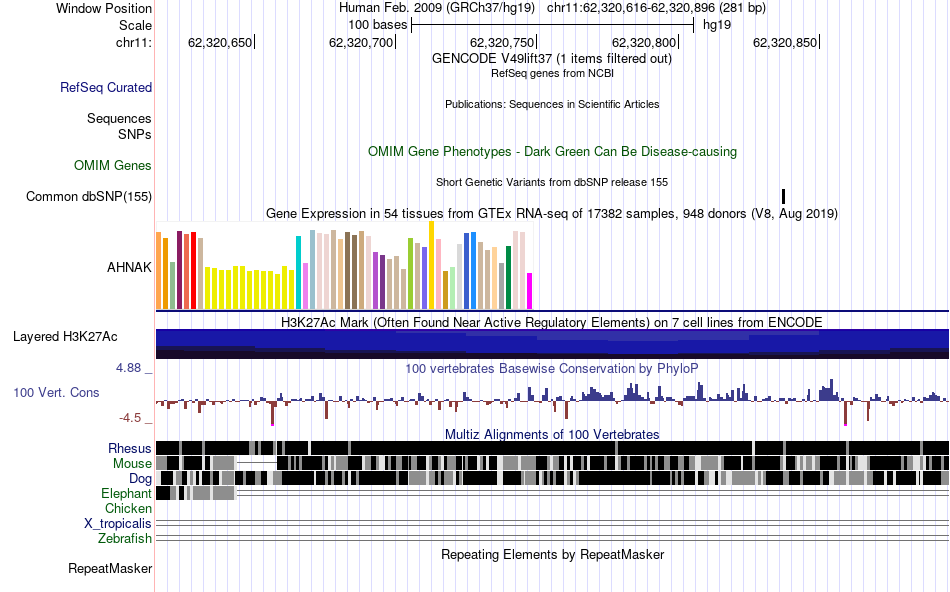Open 'Multiz Alignments of 100 Vertebrates' title
This screenshot has width=950, height=592.
tap(552, 434)
